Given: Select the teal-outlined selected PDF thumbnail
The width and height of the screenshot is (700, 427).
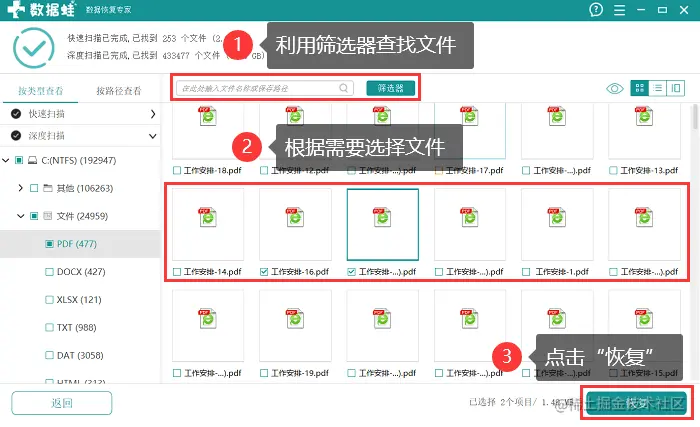Looking at the screenshot, I should 383,224.
